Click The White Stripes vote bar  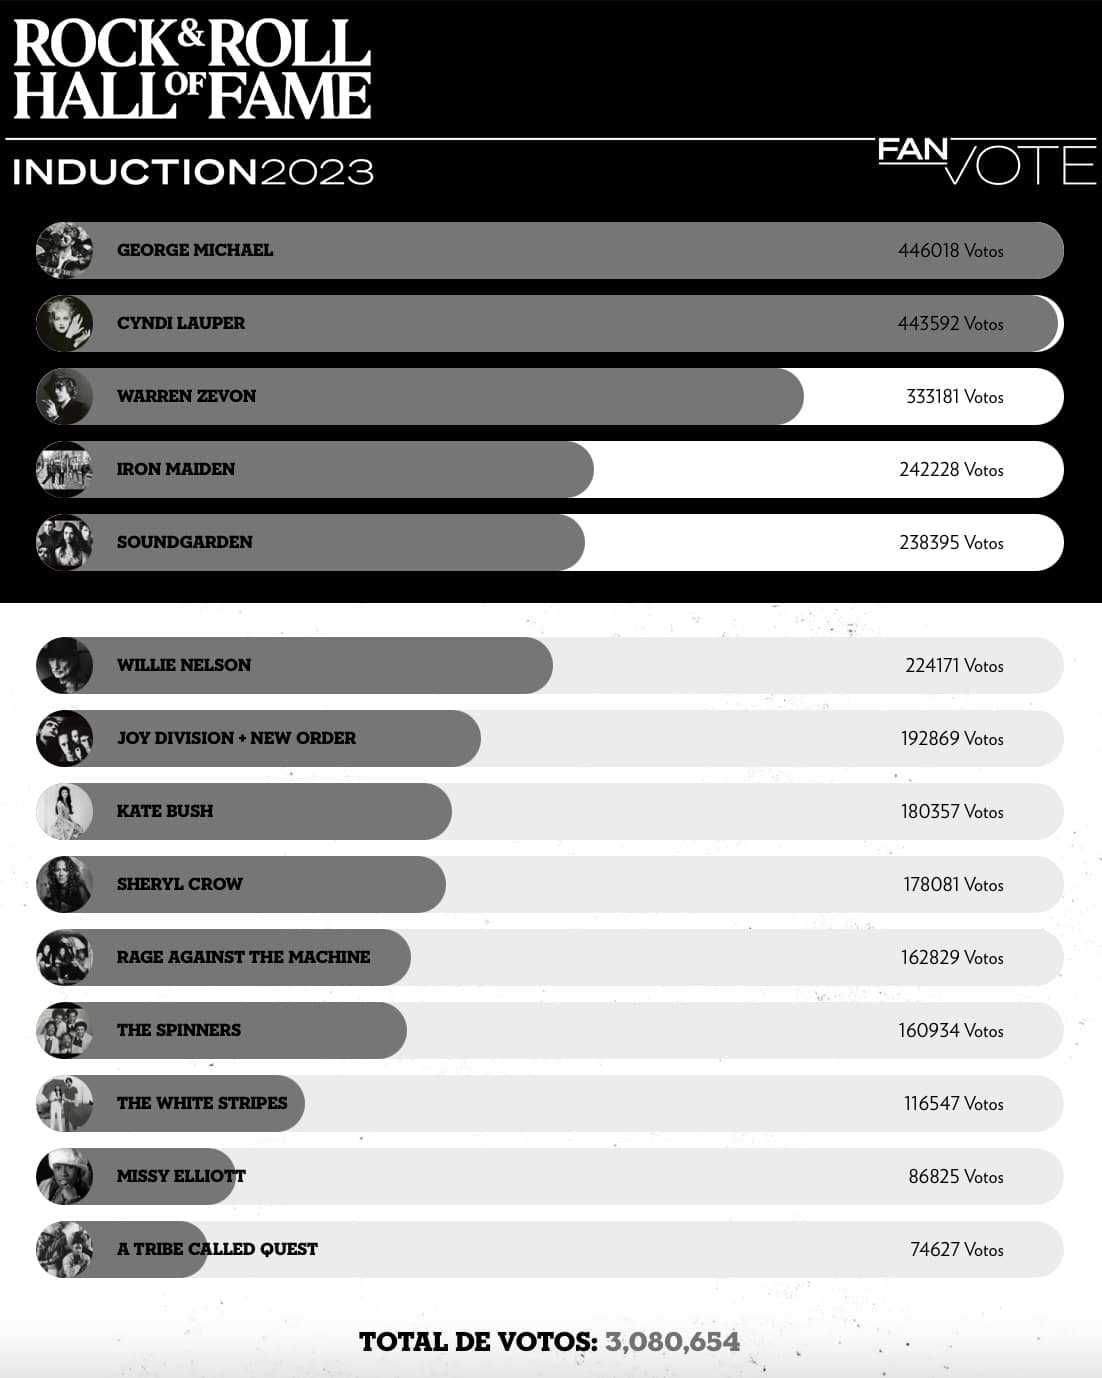[x=550, y=1103]
